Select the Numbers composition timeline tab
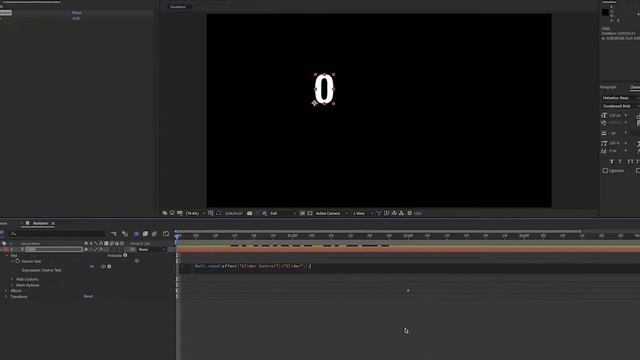640x360 pixels. pos(40,223)
